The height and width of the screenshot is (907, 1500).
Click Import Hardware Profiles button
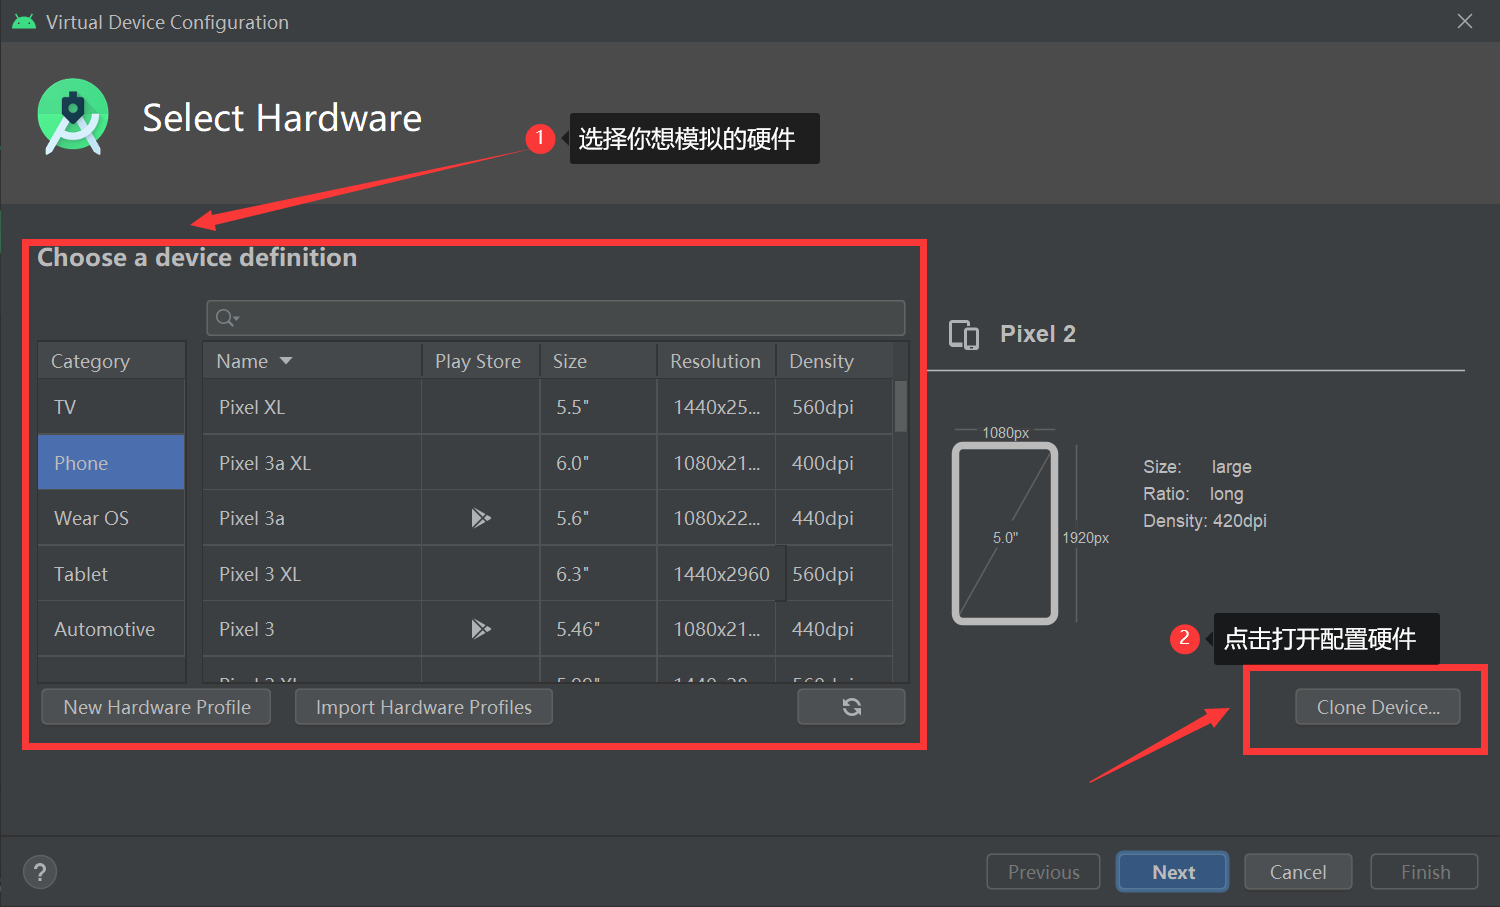[x=424, y=707]
